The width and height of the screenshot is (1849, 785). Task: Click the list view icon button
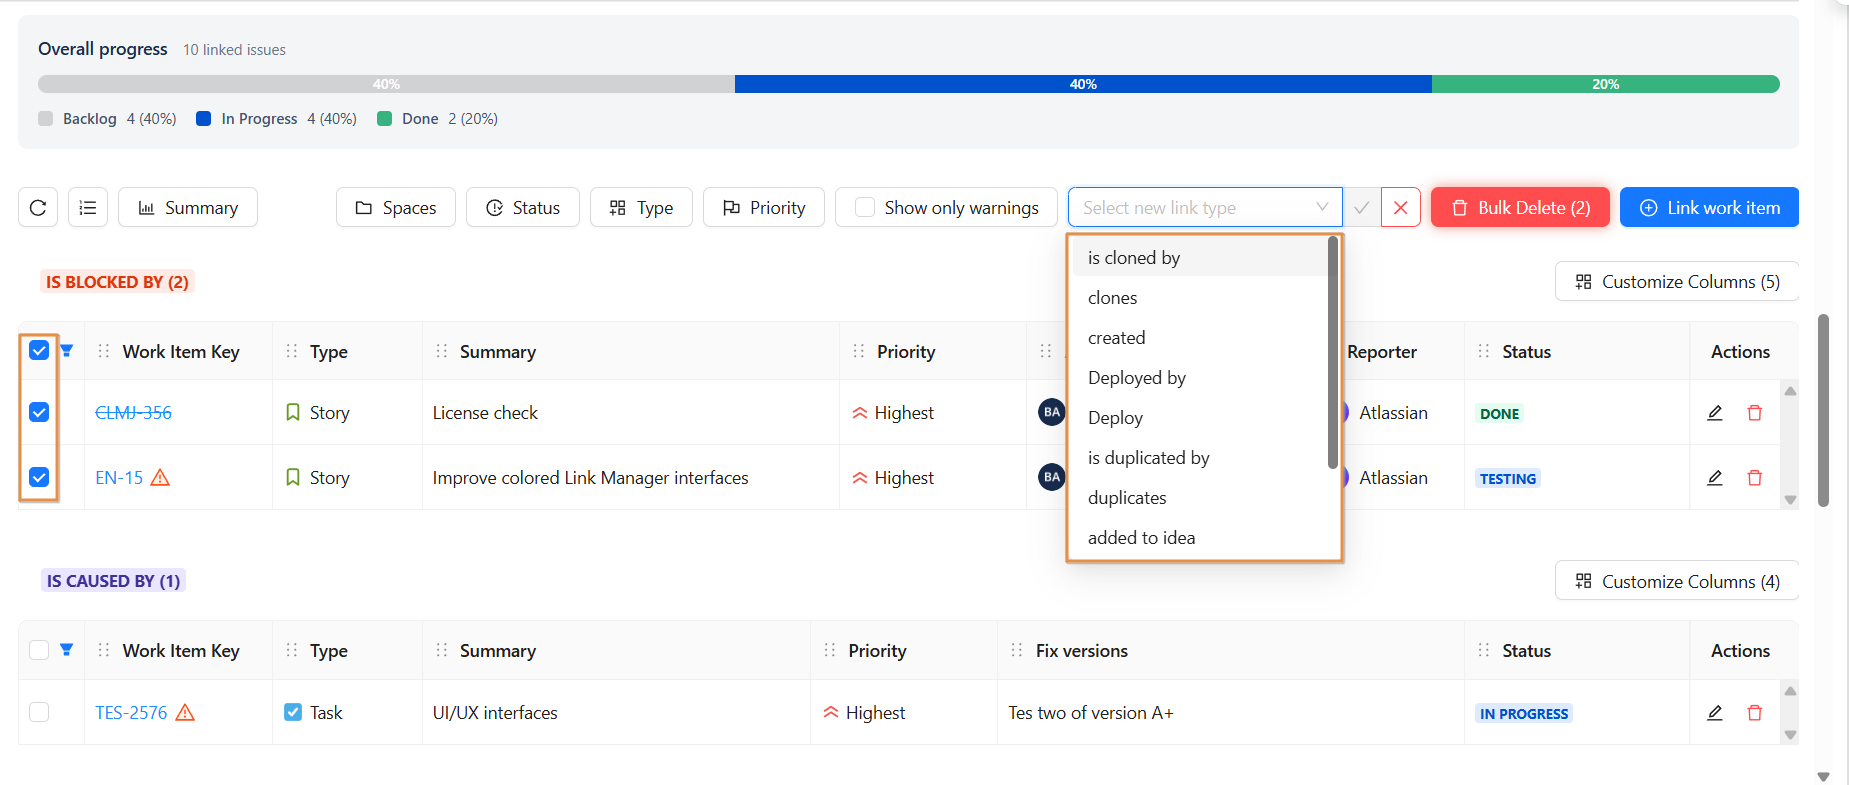[88, 208]
